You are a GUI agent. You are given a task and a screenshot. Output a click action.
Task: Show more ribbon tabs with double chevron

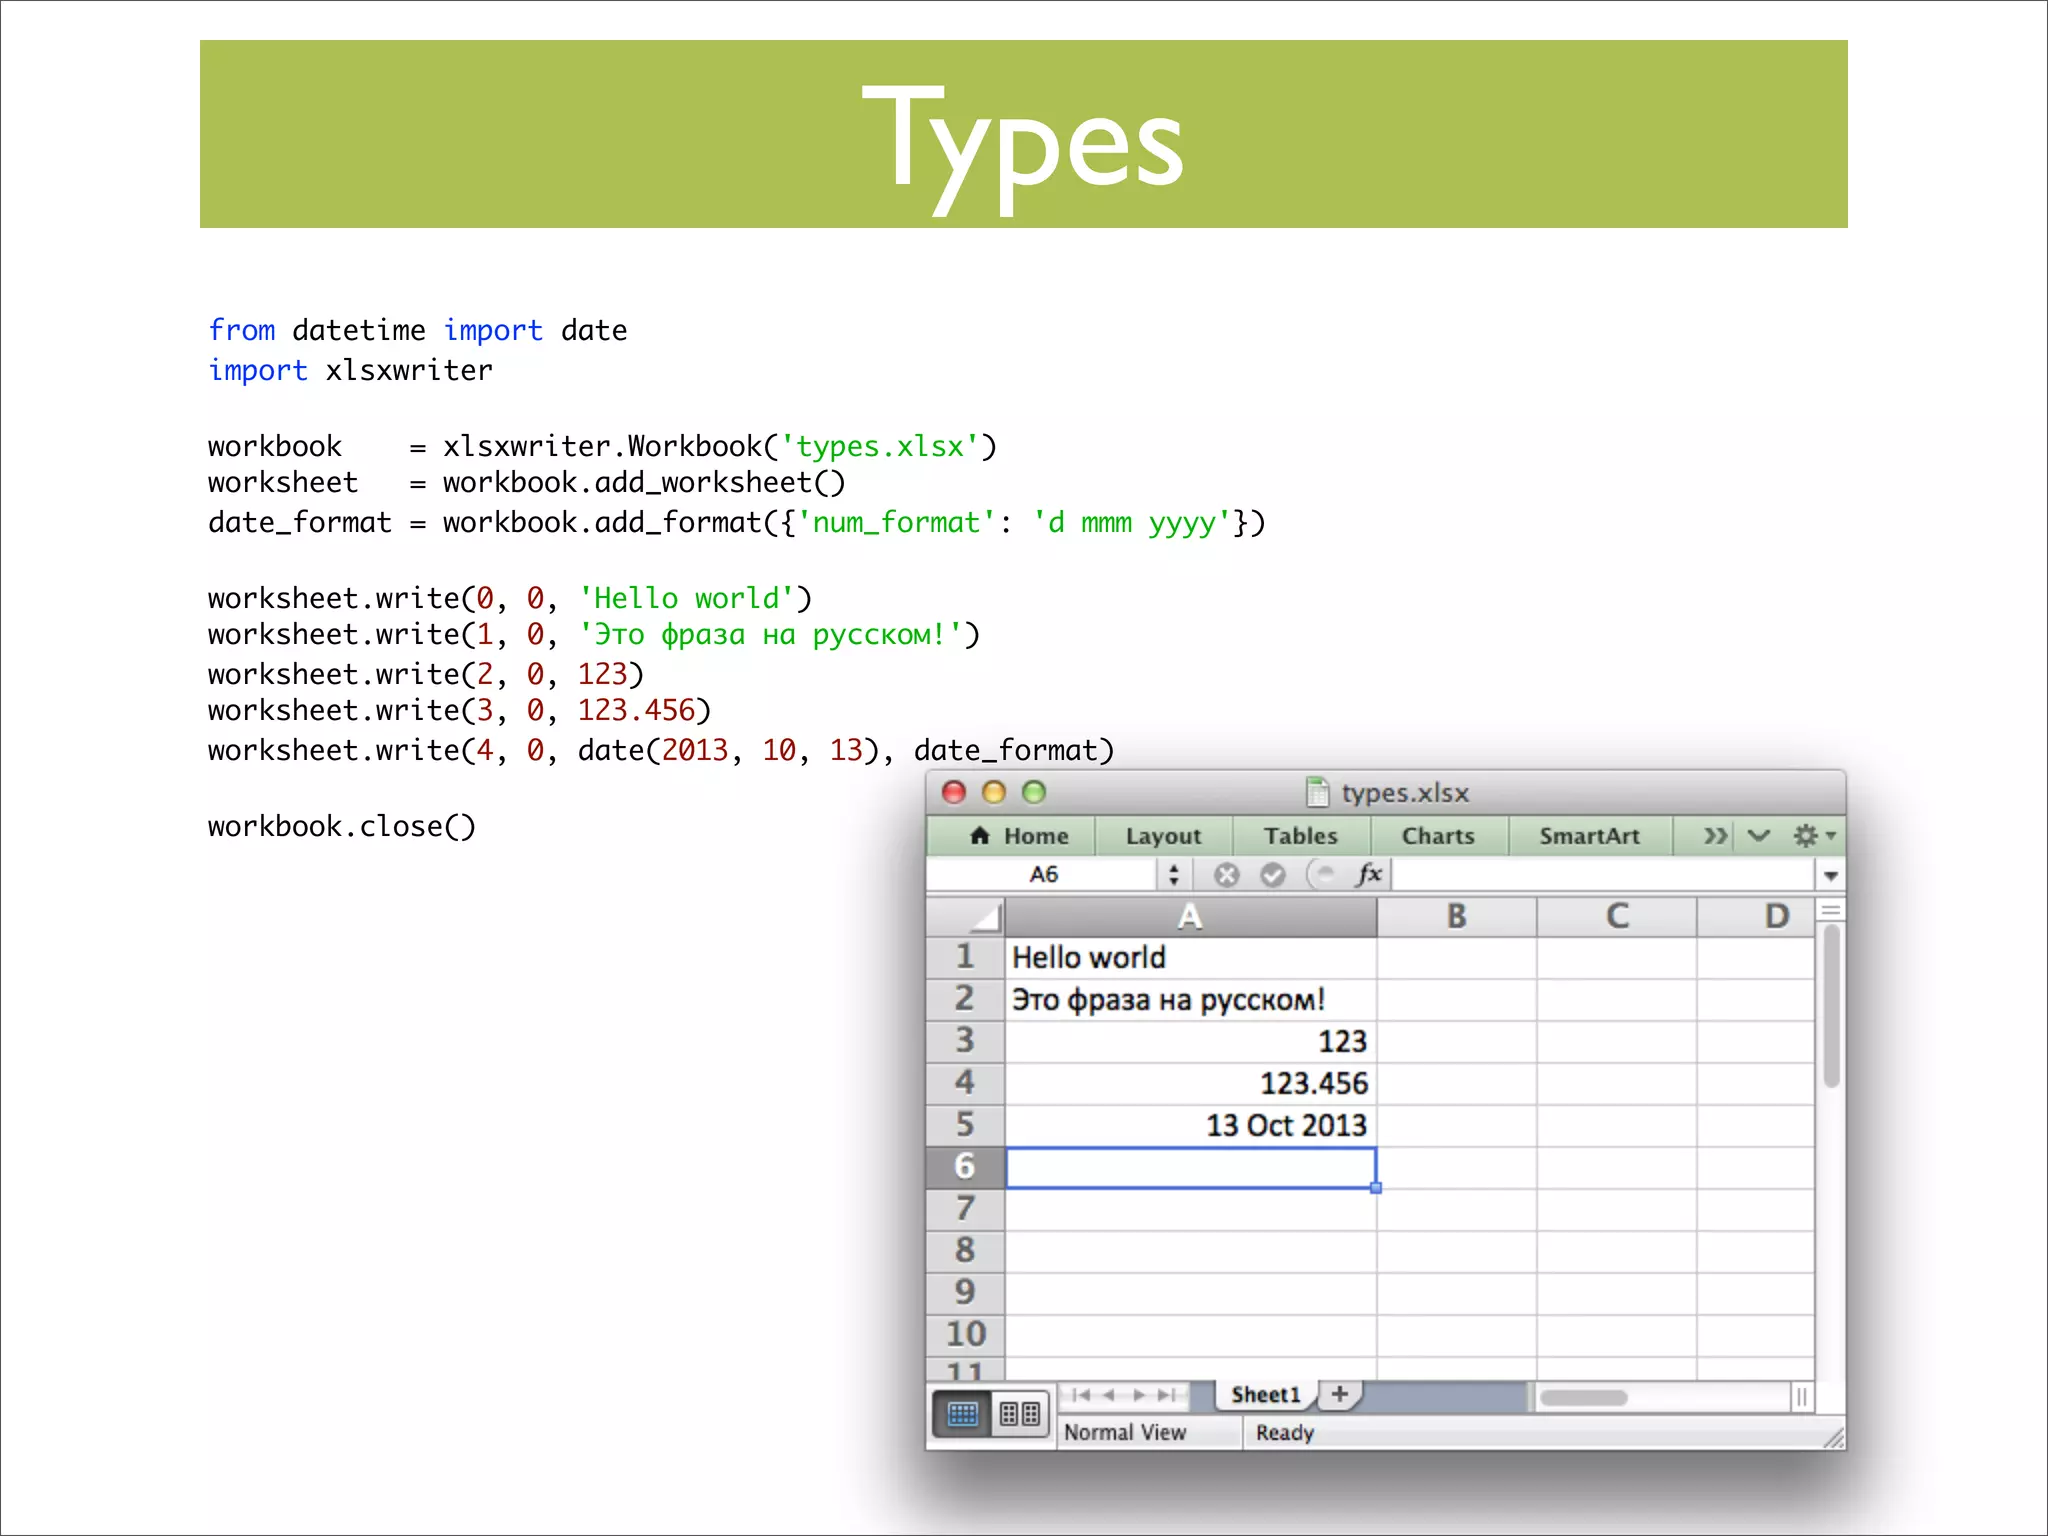(x=1715, y=835)
